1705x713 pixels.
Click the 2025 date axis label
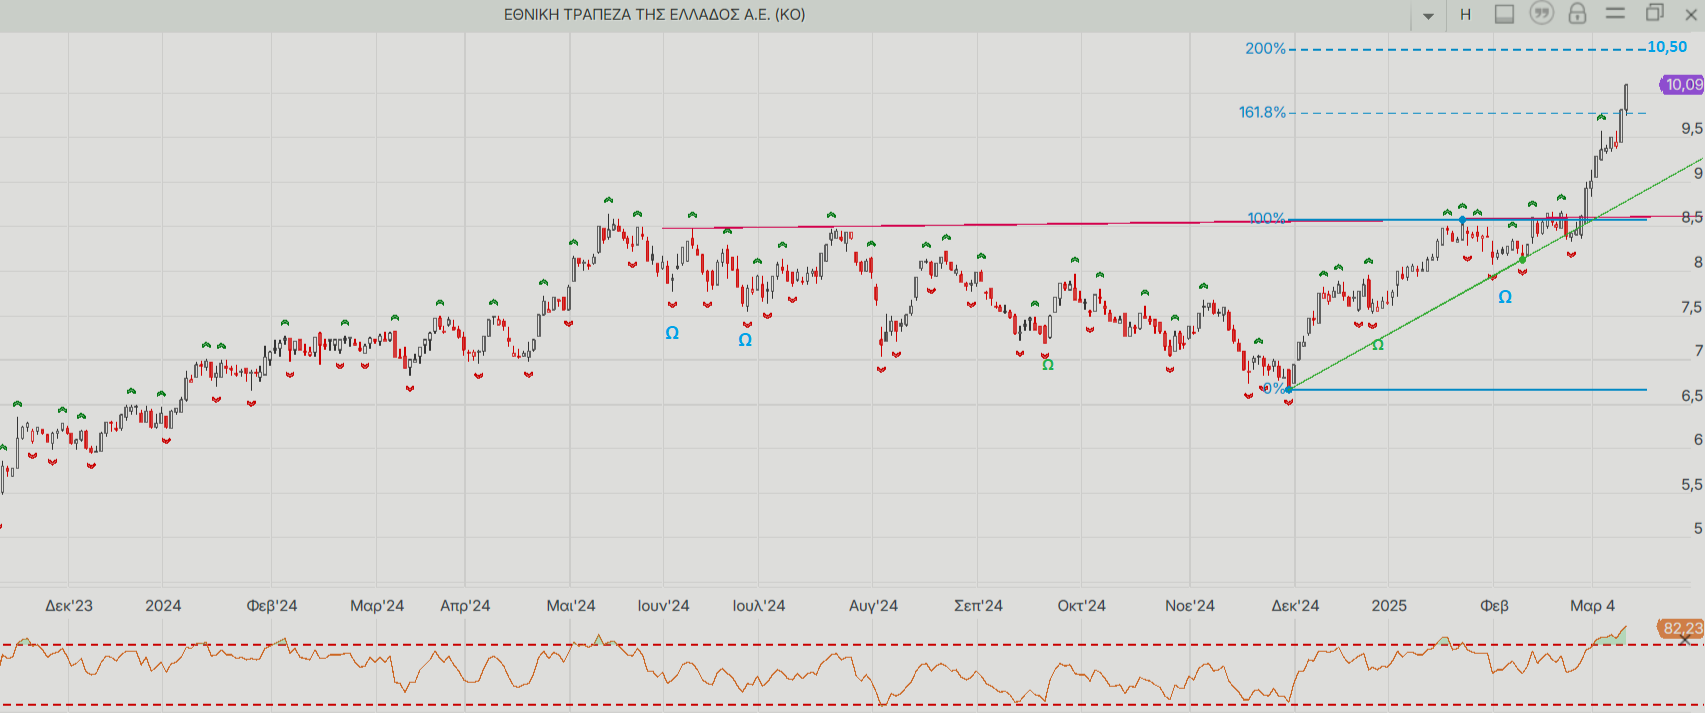pyautogui.click(x=1389, y=605)
